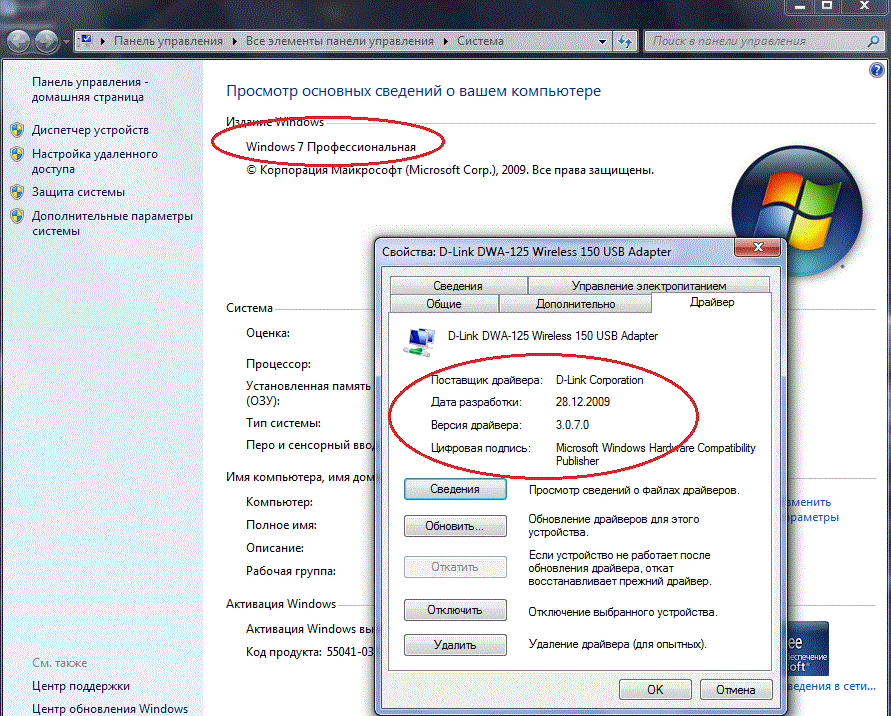
Task: Switch to the Общие tab
Action: pyautogui.click(x=443, y=304)
